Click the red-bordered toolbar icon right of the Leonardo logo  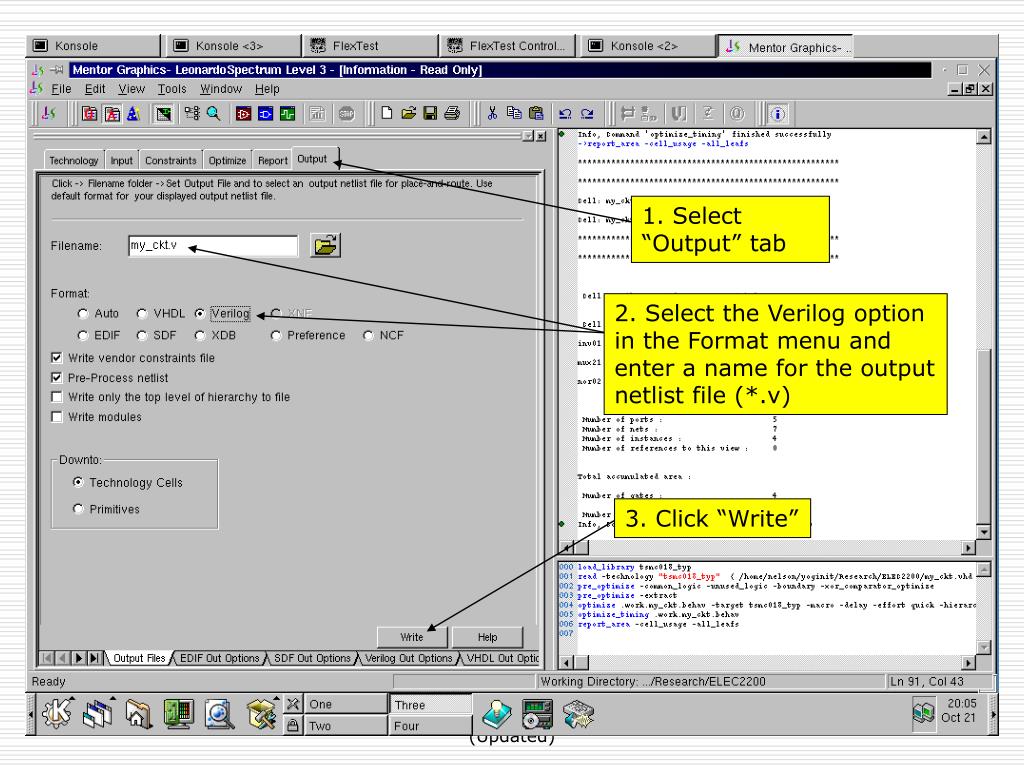coord(89,114)
